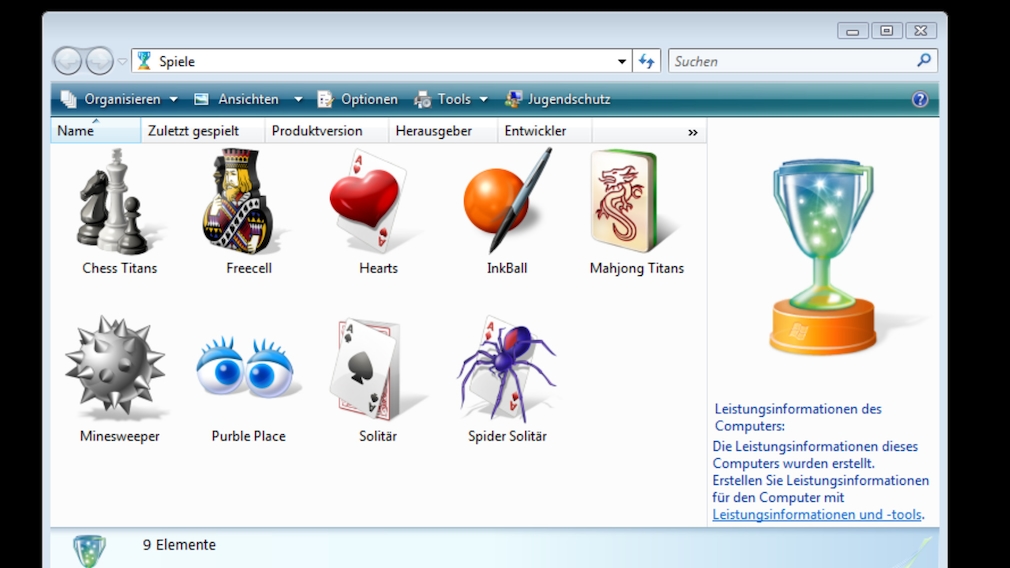Open the help question mark icon
The image size is (1010, 568).
coord(920,99)
